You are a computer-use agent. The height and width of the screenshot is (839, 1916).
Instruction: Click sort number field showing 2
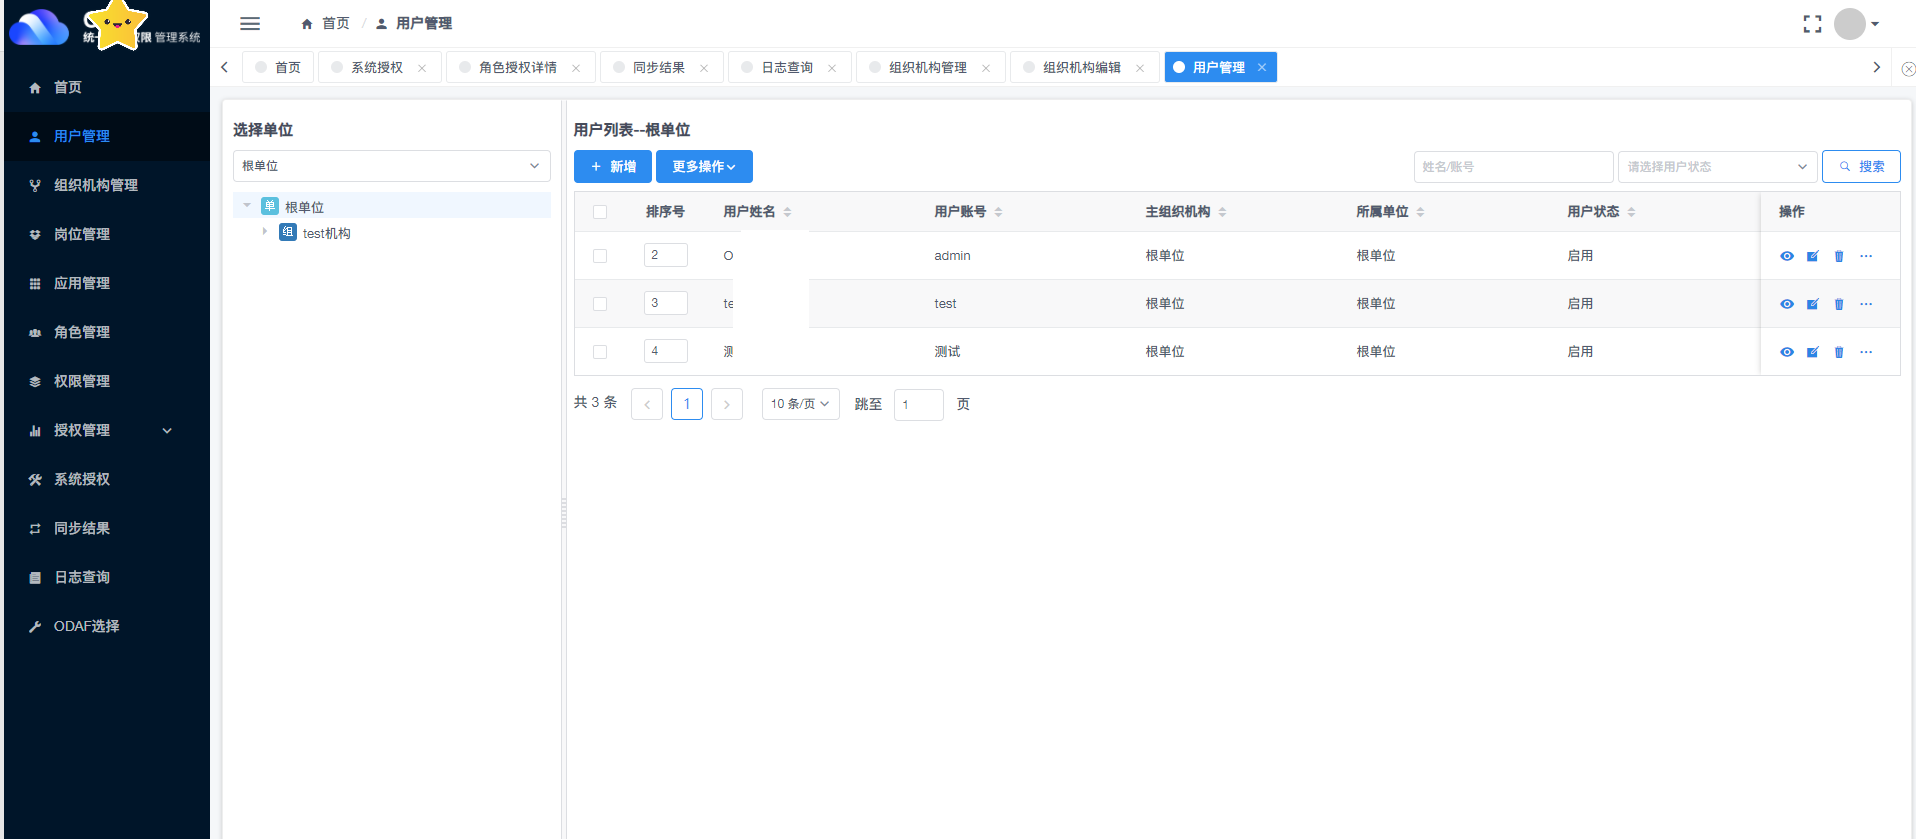pyautogui.click(x=666, y=255)
